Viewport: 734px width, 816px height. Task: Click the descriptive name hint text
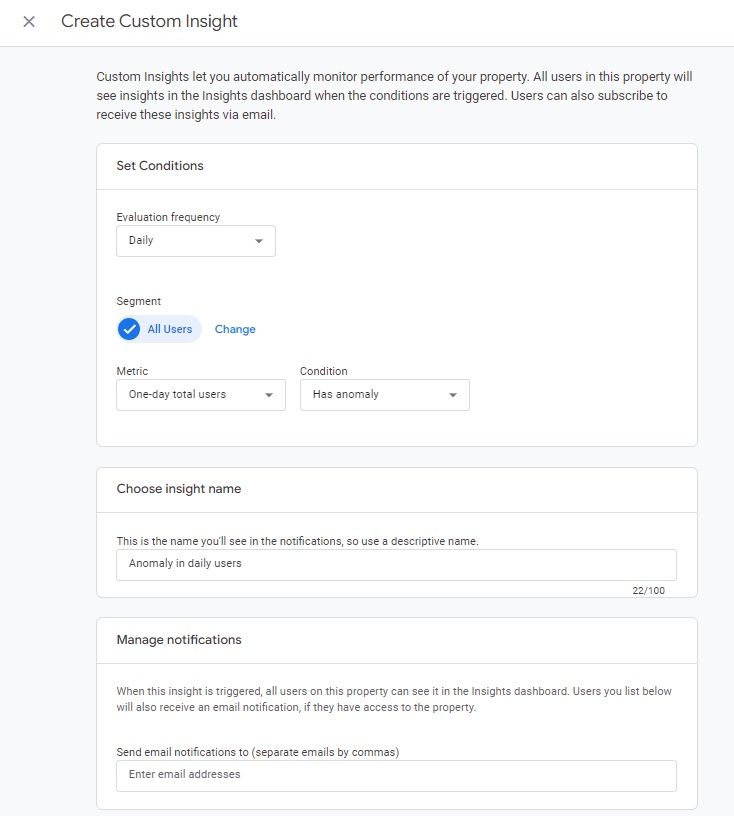point(297,541)
